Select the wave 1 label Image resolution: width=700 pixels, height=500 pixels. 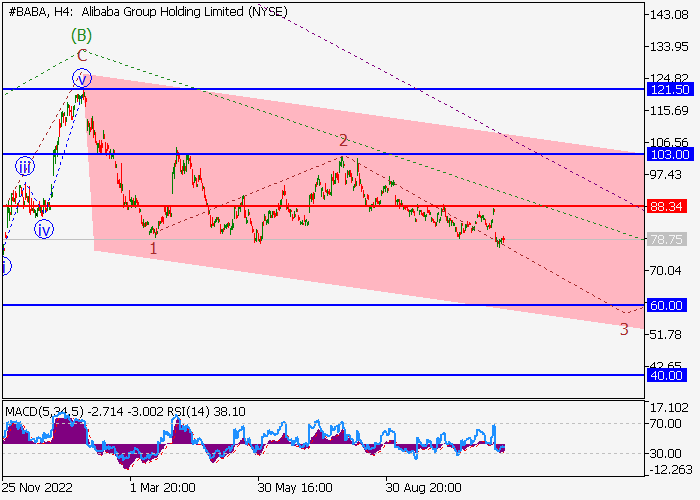coord(153,249)
